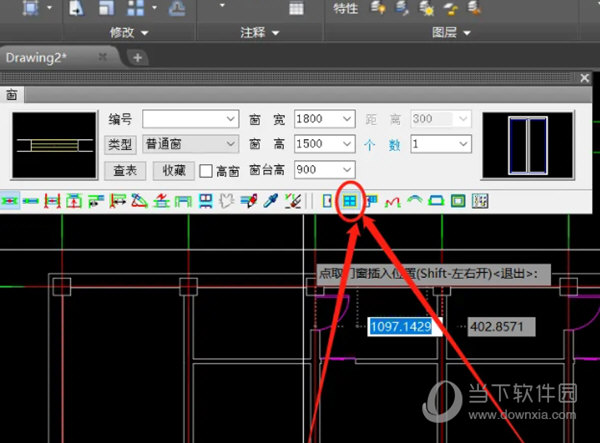Expand the 窗宽 1800 dropdown

coord(347,119)
